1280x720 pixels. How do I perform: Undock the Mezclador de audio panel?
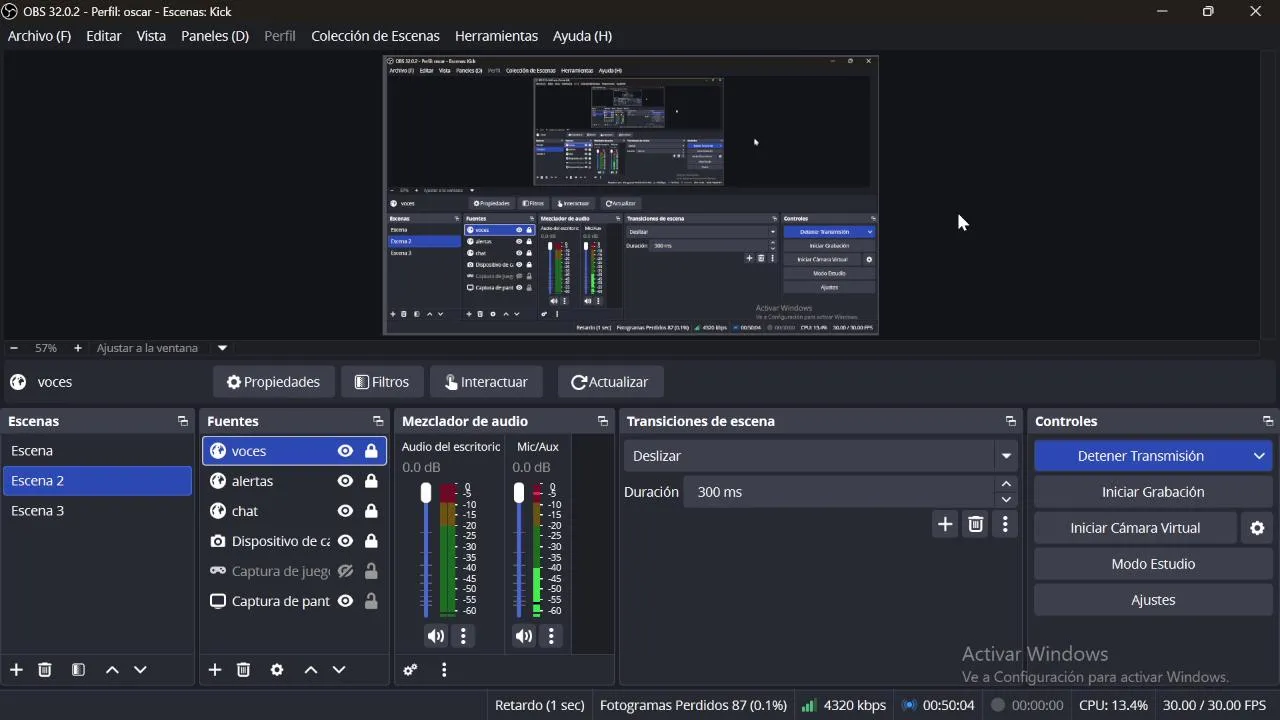(x=602, y=422)
